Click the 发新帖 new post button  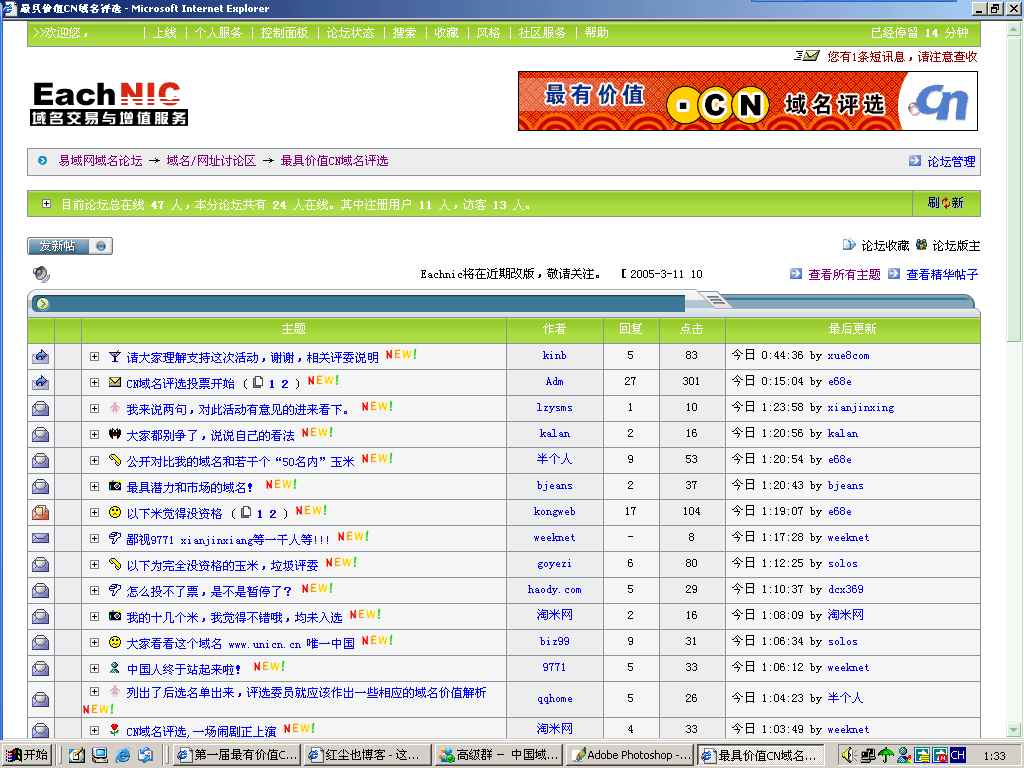tap(70, 246)
